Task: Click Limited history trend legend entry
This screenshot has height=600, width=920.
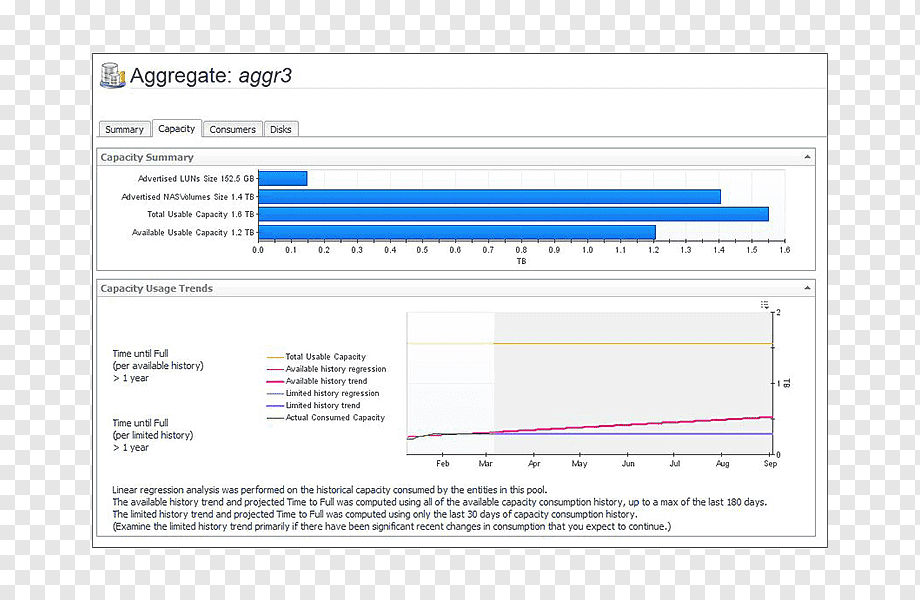Action: point(313,405)
